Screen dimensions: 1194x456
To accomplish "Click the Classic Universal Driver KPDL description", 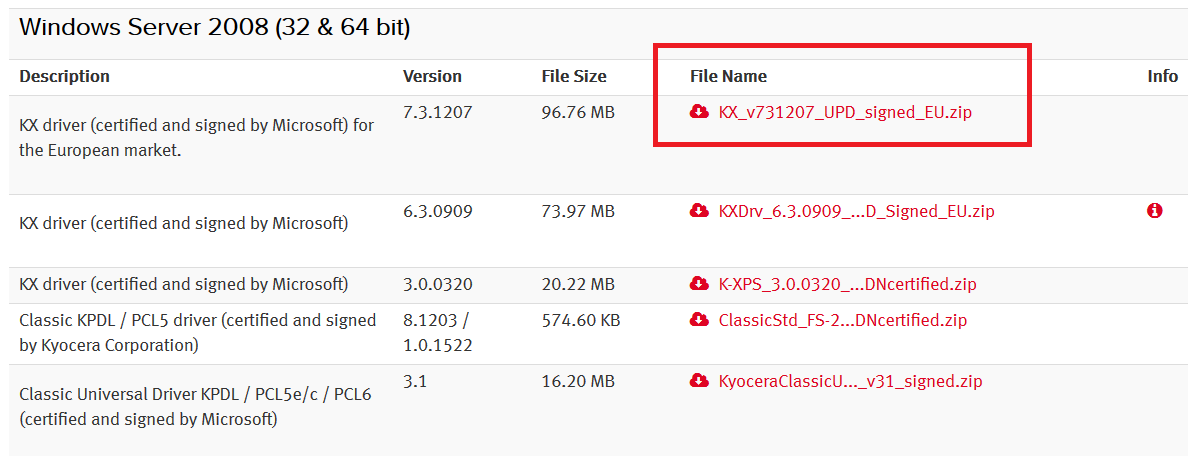I will 196,407.
